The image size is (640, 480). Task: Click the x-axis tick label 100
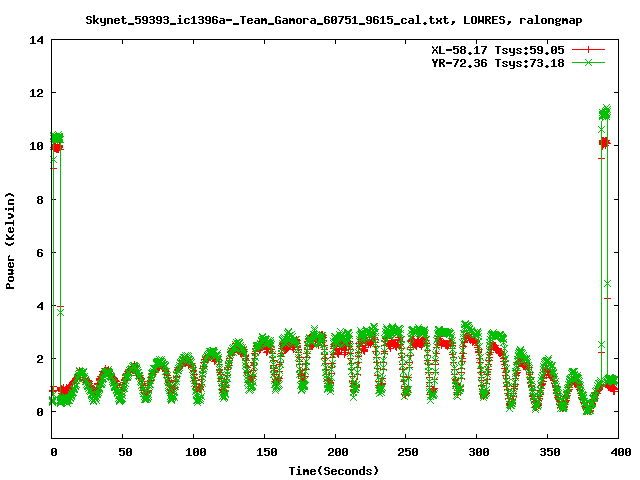click(196, 452)
